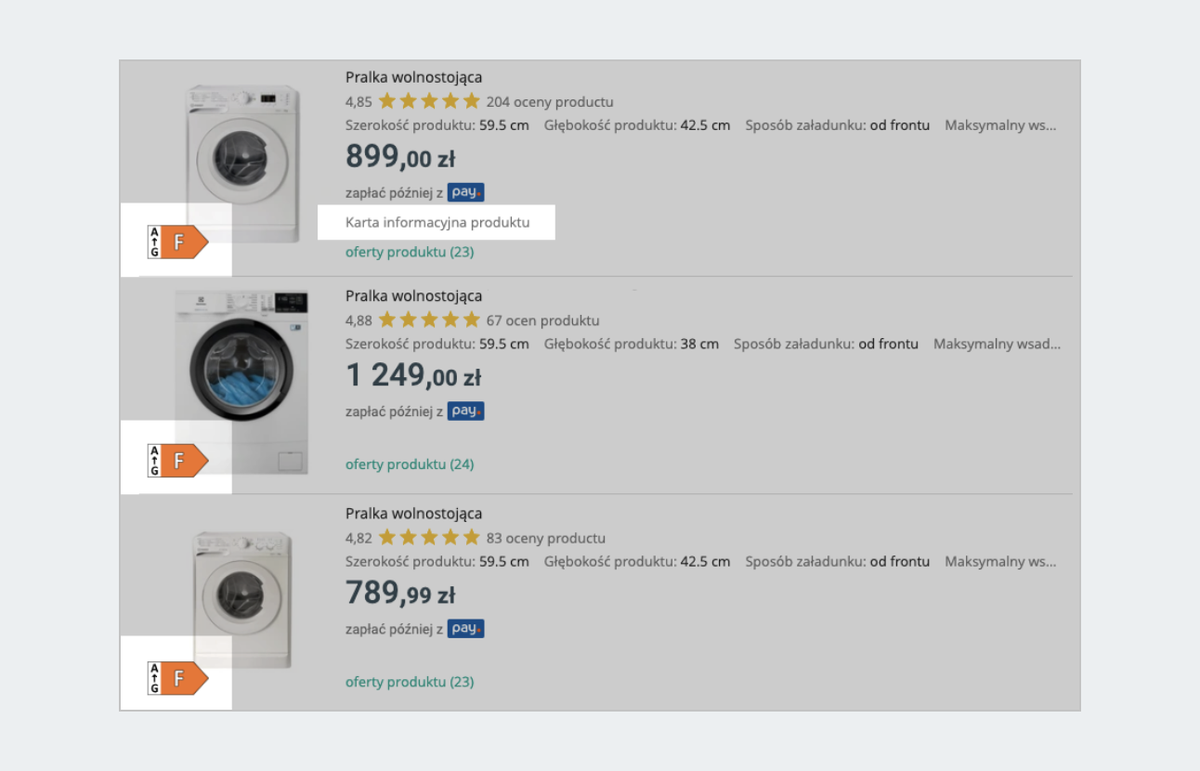Screen dimensions: 1200x771
Task: Click the star rating next to 4,85
Action: click(x=429, y=102)
